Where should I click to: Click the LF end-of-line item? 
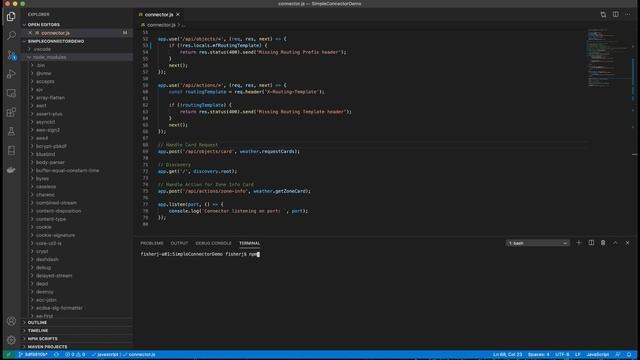578,354
